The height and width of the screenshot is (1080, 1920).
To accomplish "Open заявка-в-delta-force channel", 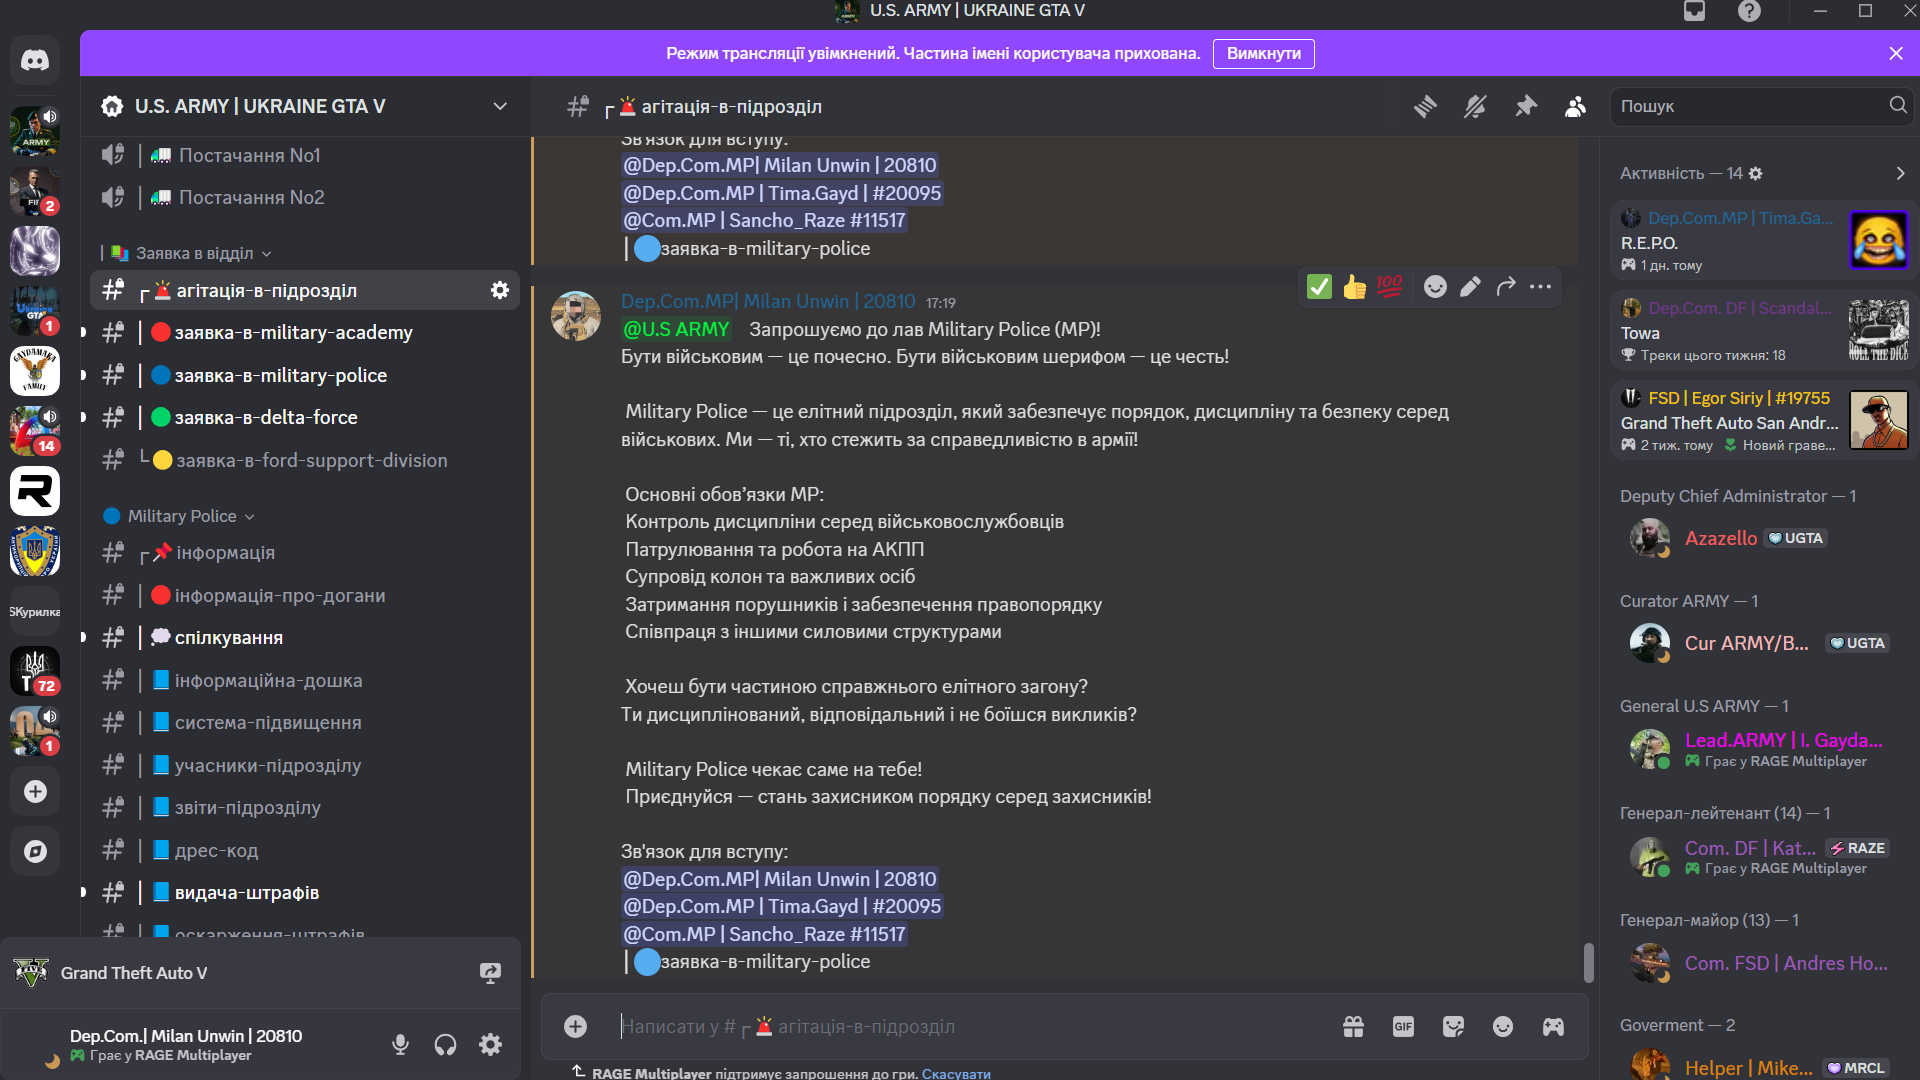I will point(305,417).
